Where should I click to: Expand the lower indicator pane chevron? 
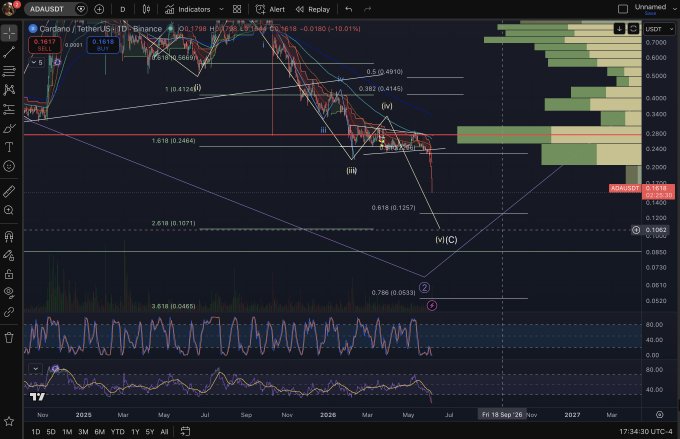click(x=36, y=369)
